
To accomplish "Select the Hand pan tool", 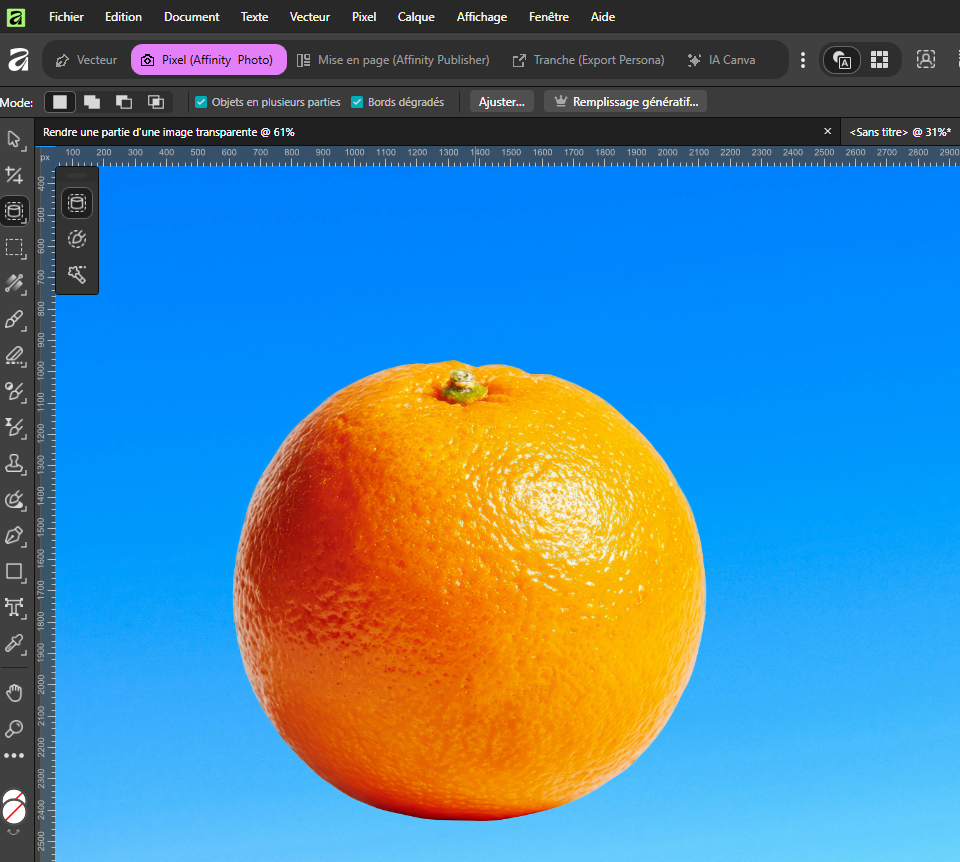I will point(14,692).
